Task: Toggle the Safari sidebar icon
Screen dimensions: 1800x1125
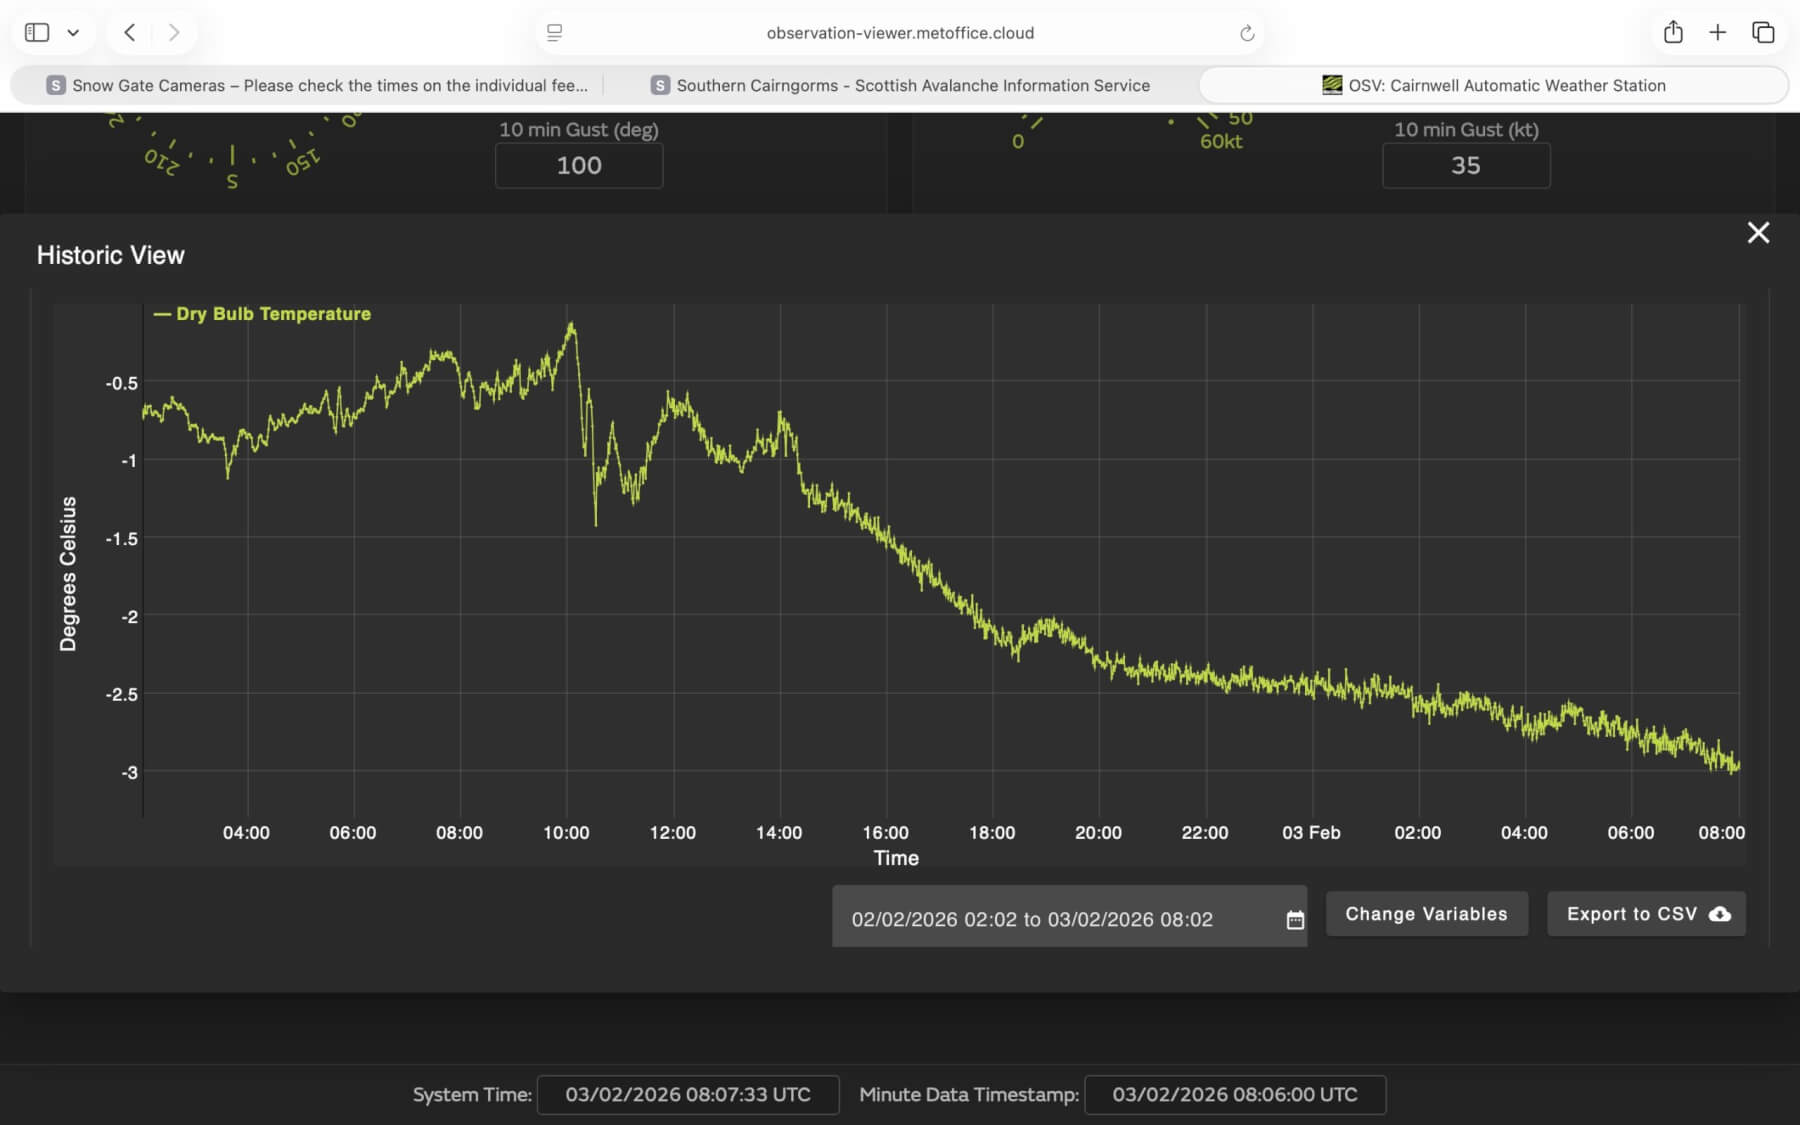Action: point(37,33)
